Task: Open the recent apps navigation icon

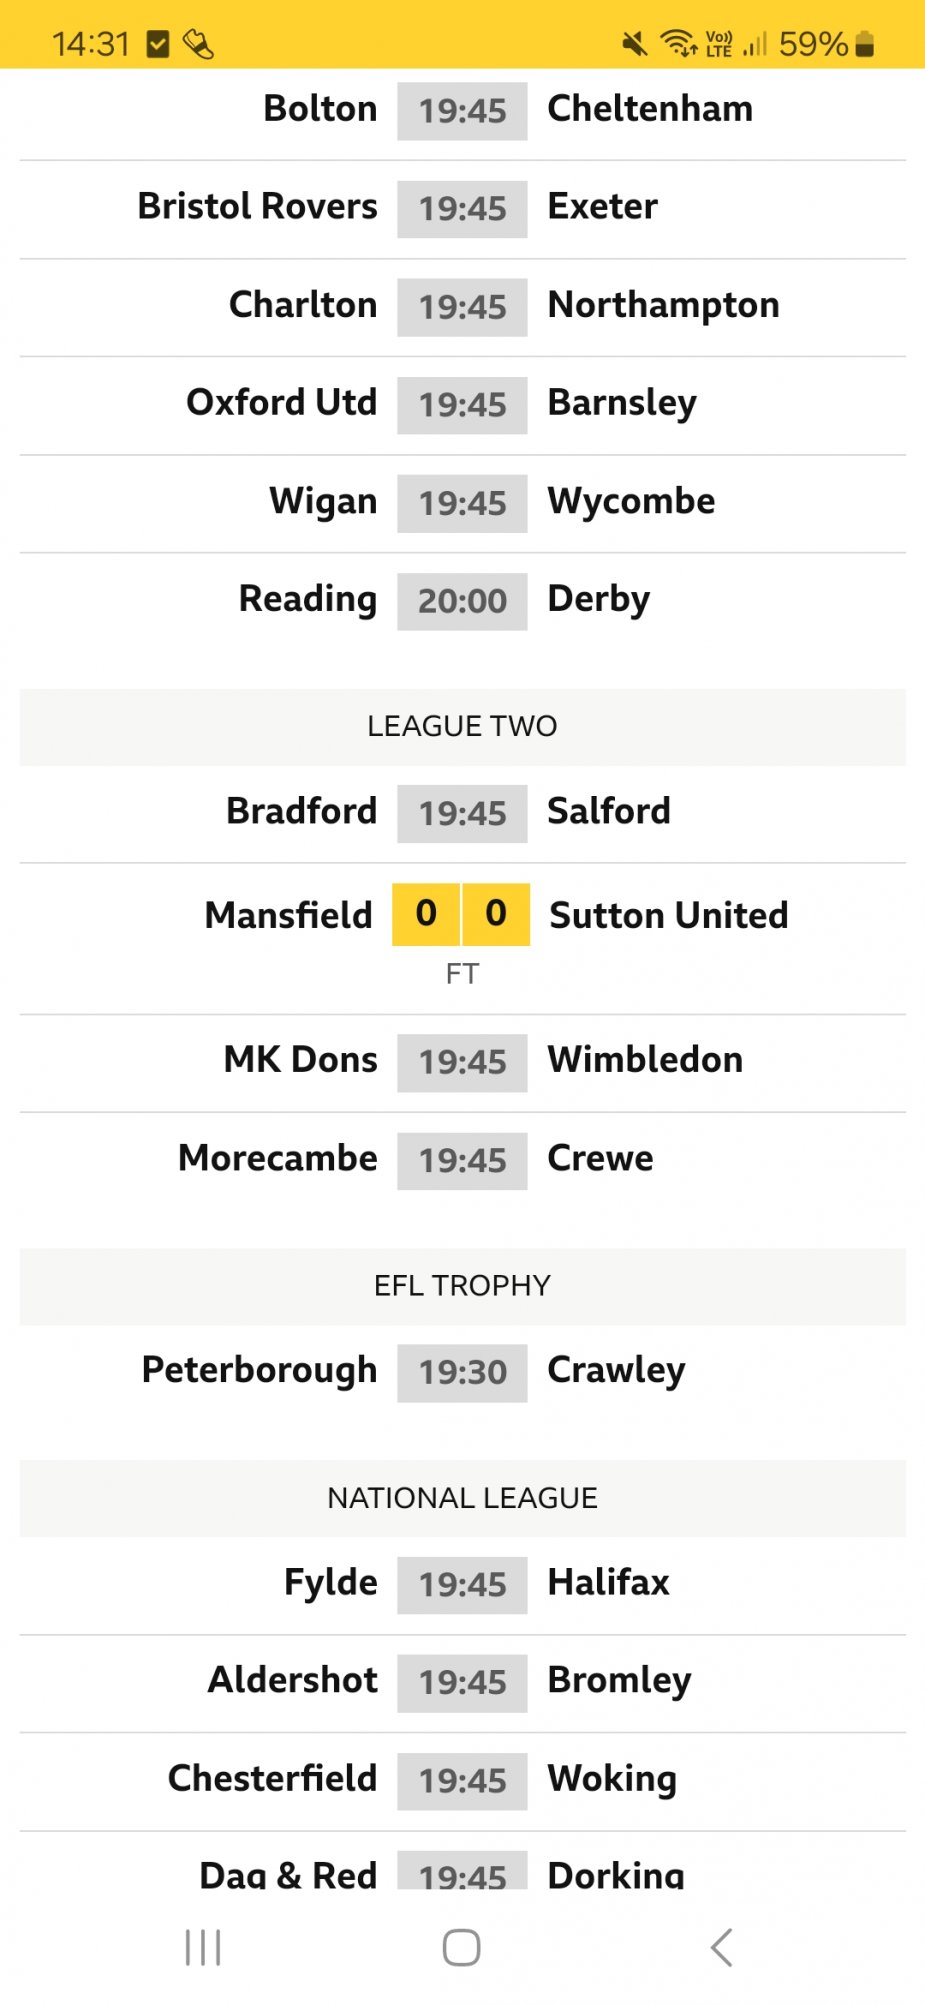Action: [203, 1947]
